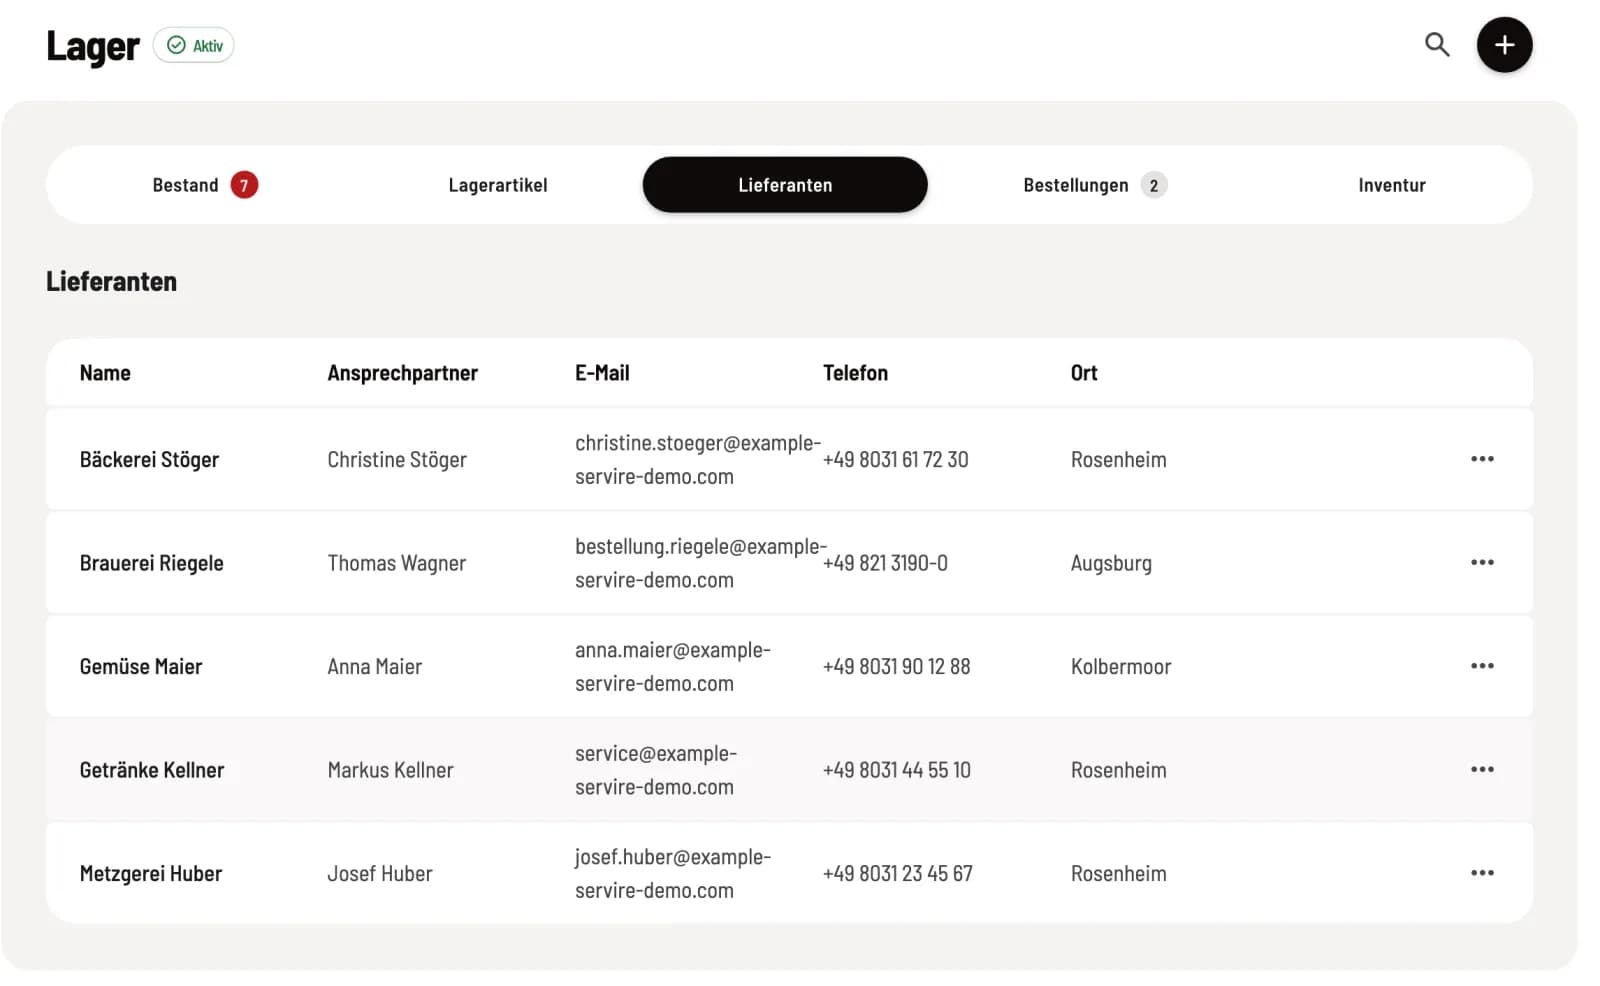Click phone number +49 8031 44 55 10
The width and height of the screenshot is (1600, 986).
coord(897,770)
